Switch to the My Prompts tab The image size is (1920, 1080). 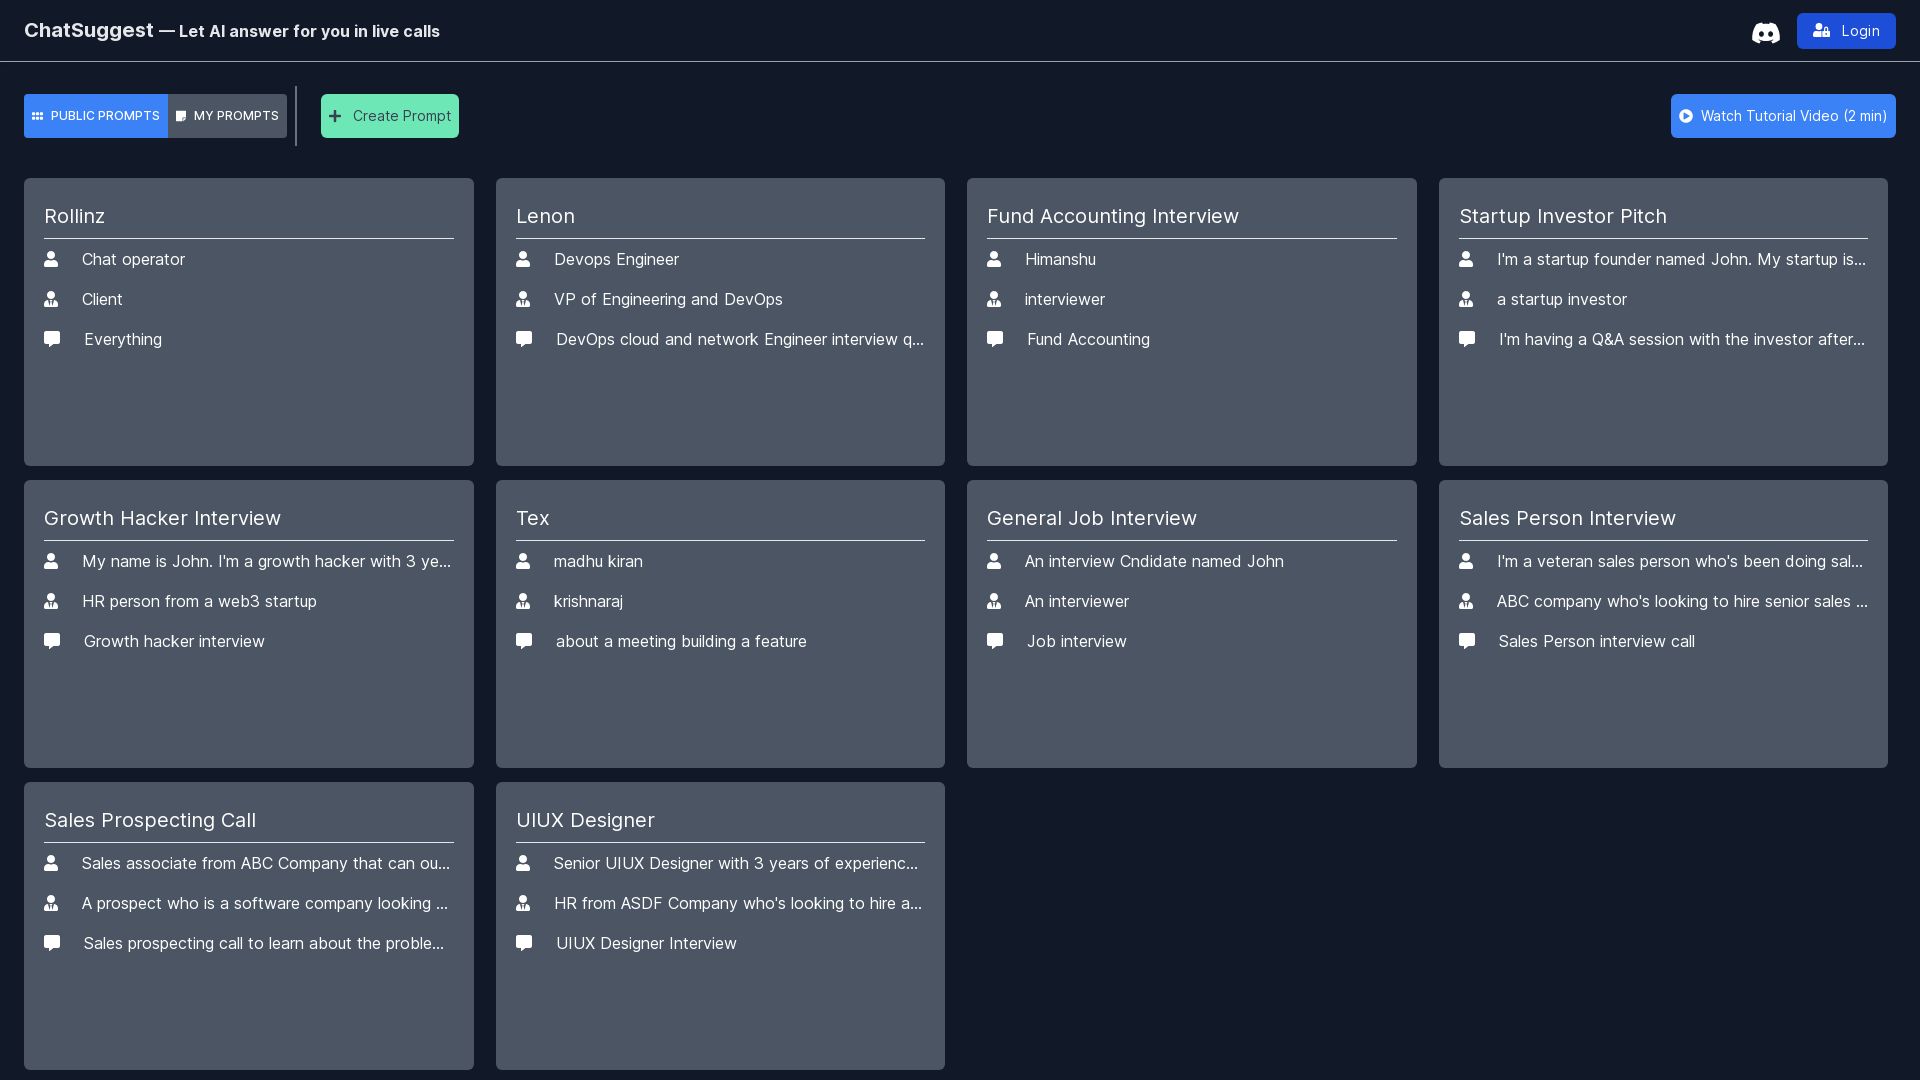(227, 116)
